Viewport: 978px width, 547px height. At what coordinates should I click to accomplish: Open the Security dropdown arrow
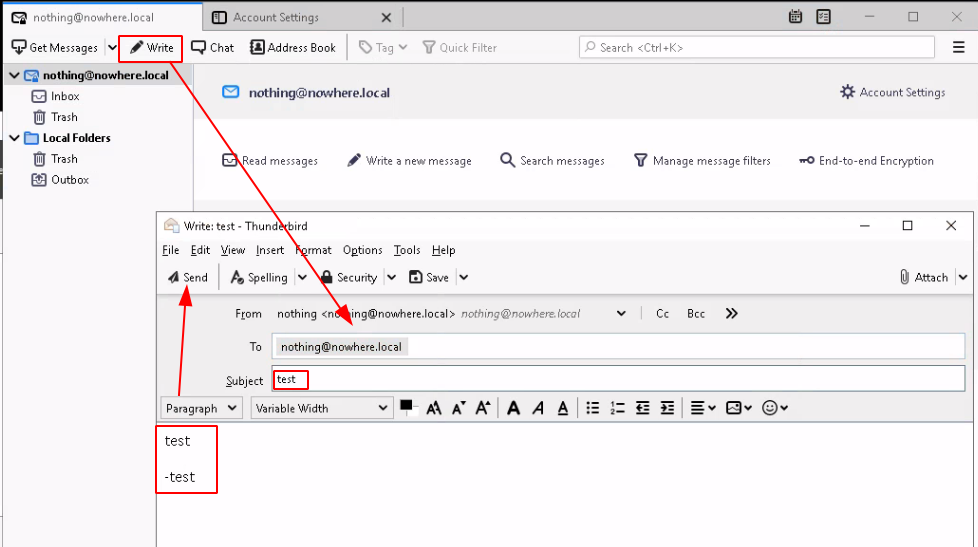click(392, 278)
